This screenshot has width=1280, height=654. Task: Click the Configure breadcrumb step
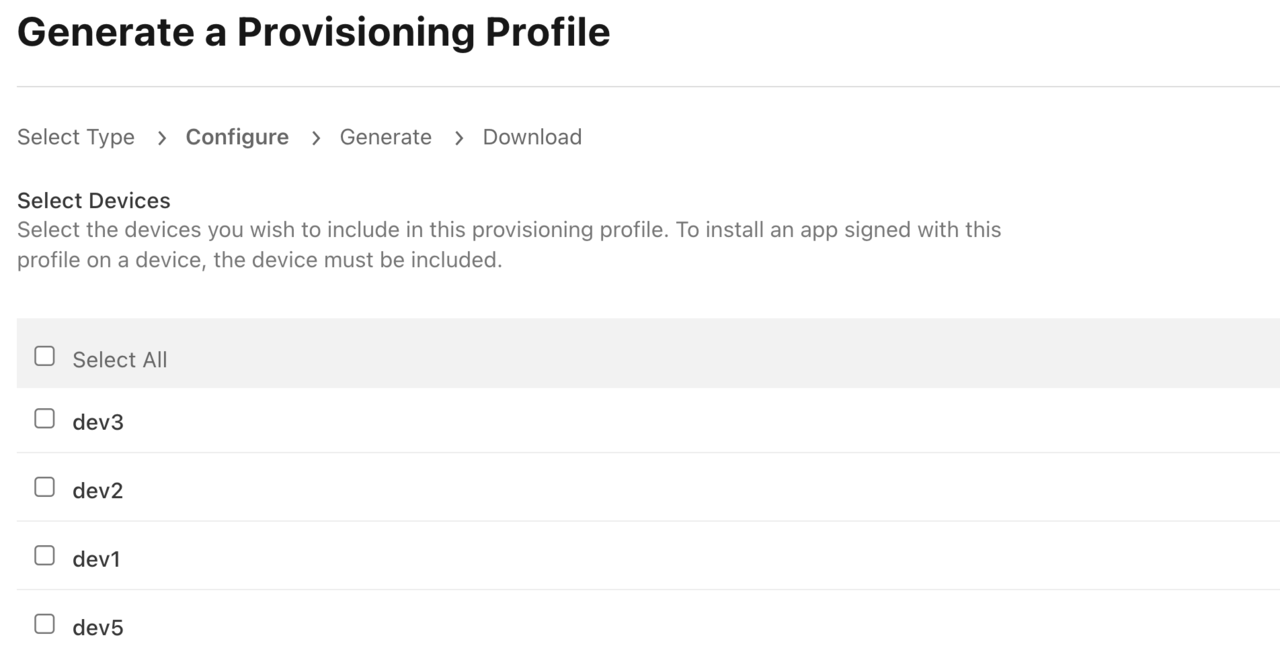(237, 137)
